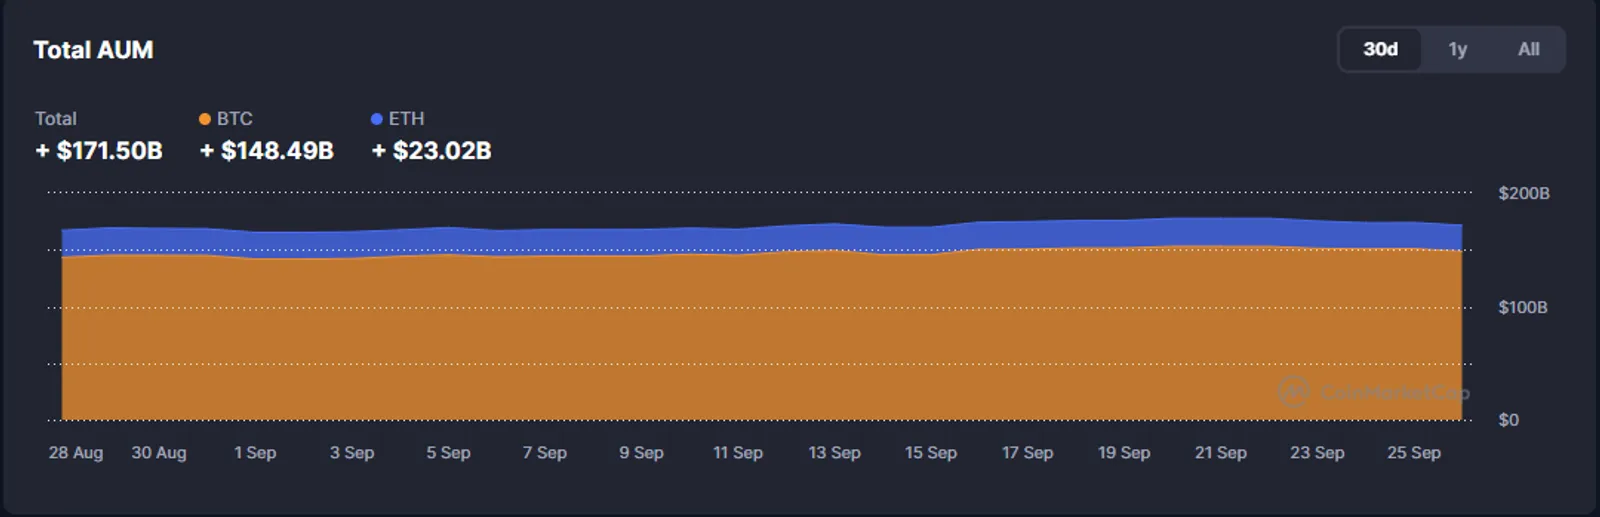The height and width of the screenshot is (517, 1600).
Task: Click the 15 Sep date label
Action: pos(931,453)
